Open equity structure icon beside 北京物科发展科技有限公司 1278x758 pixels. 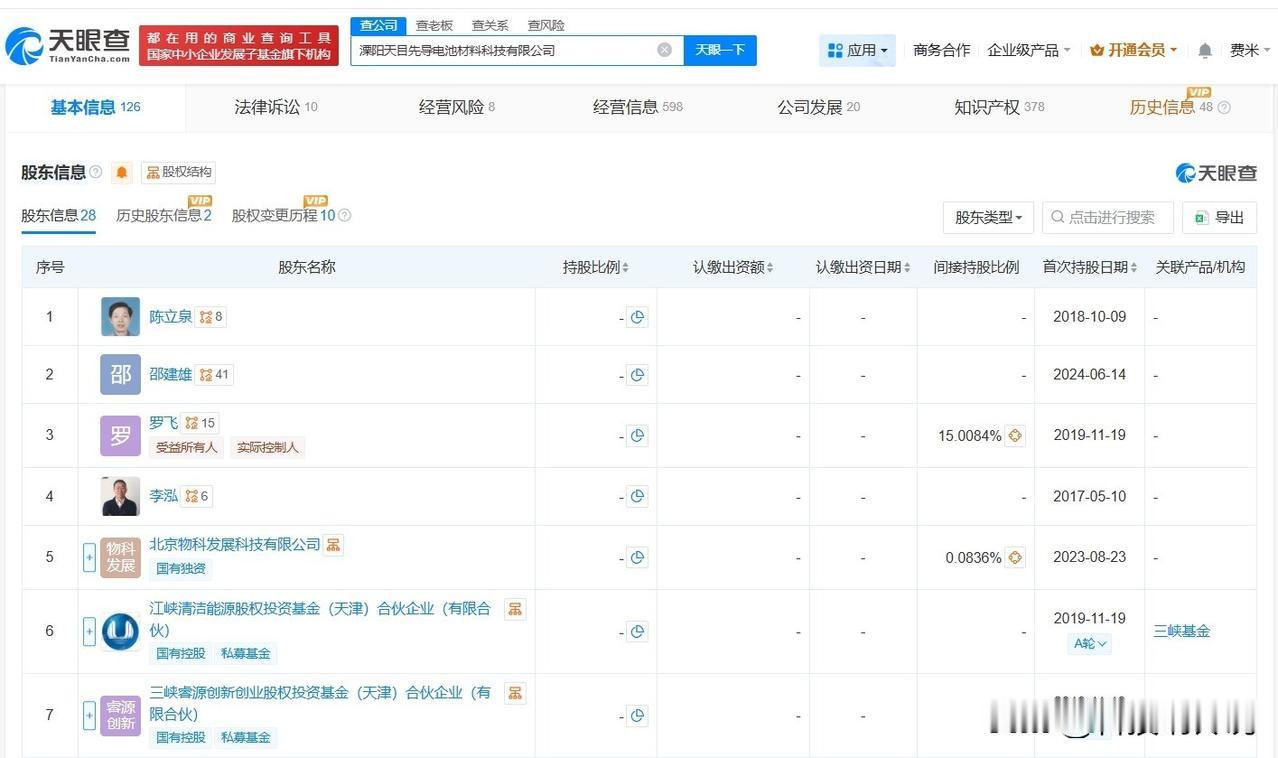tap(333, 545)
